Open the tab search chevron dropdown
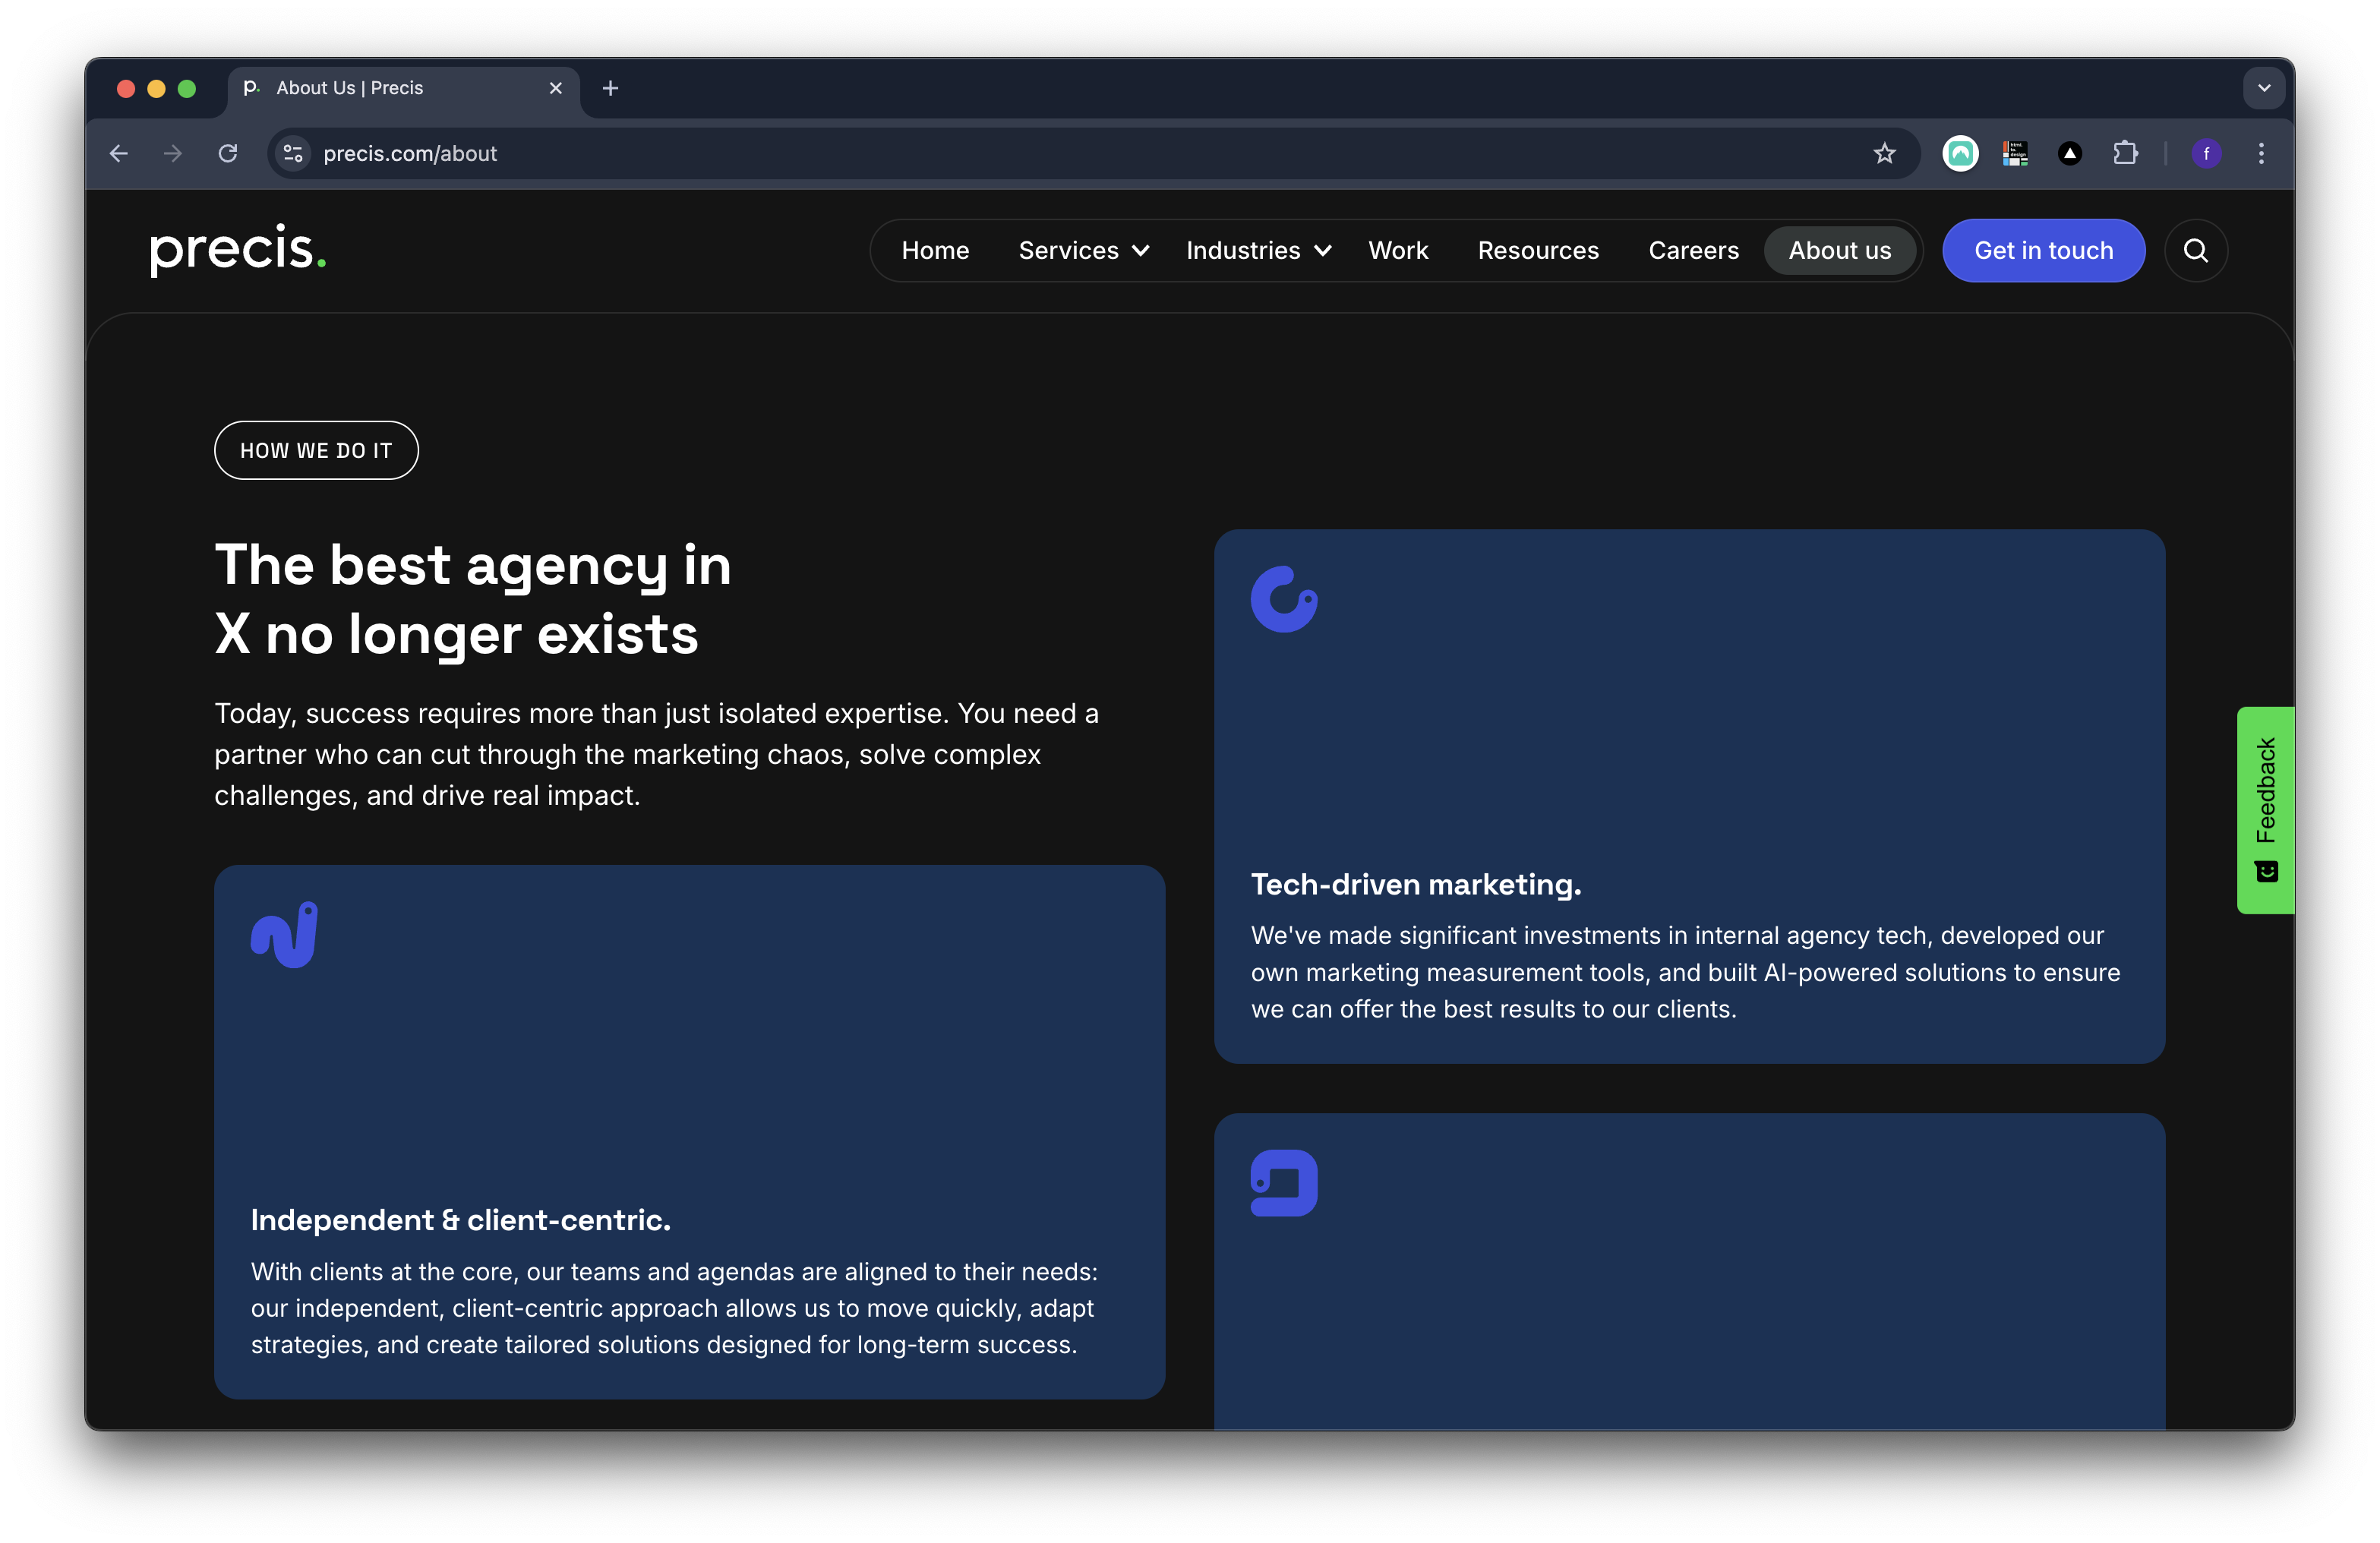Screen dimensions: 2380x1543 2264,88
